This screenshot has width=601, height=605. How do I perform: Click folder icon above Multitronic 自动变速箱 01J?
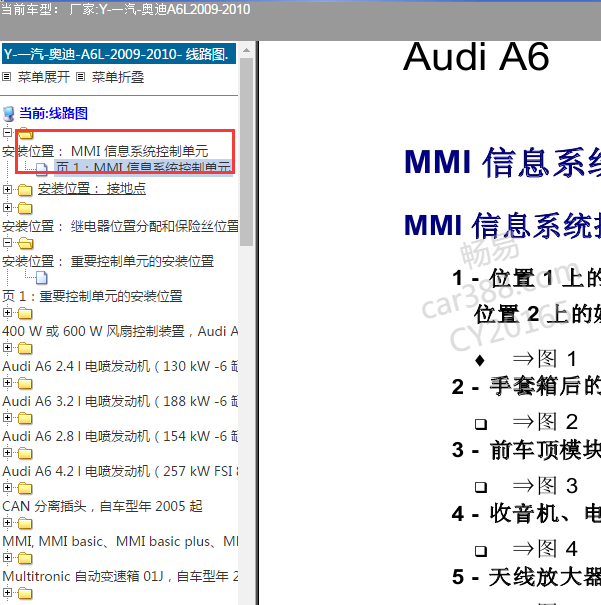pyautogui.click(x=25, y=558)
